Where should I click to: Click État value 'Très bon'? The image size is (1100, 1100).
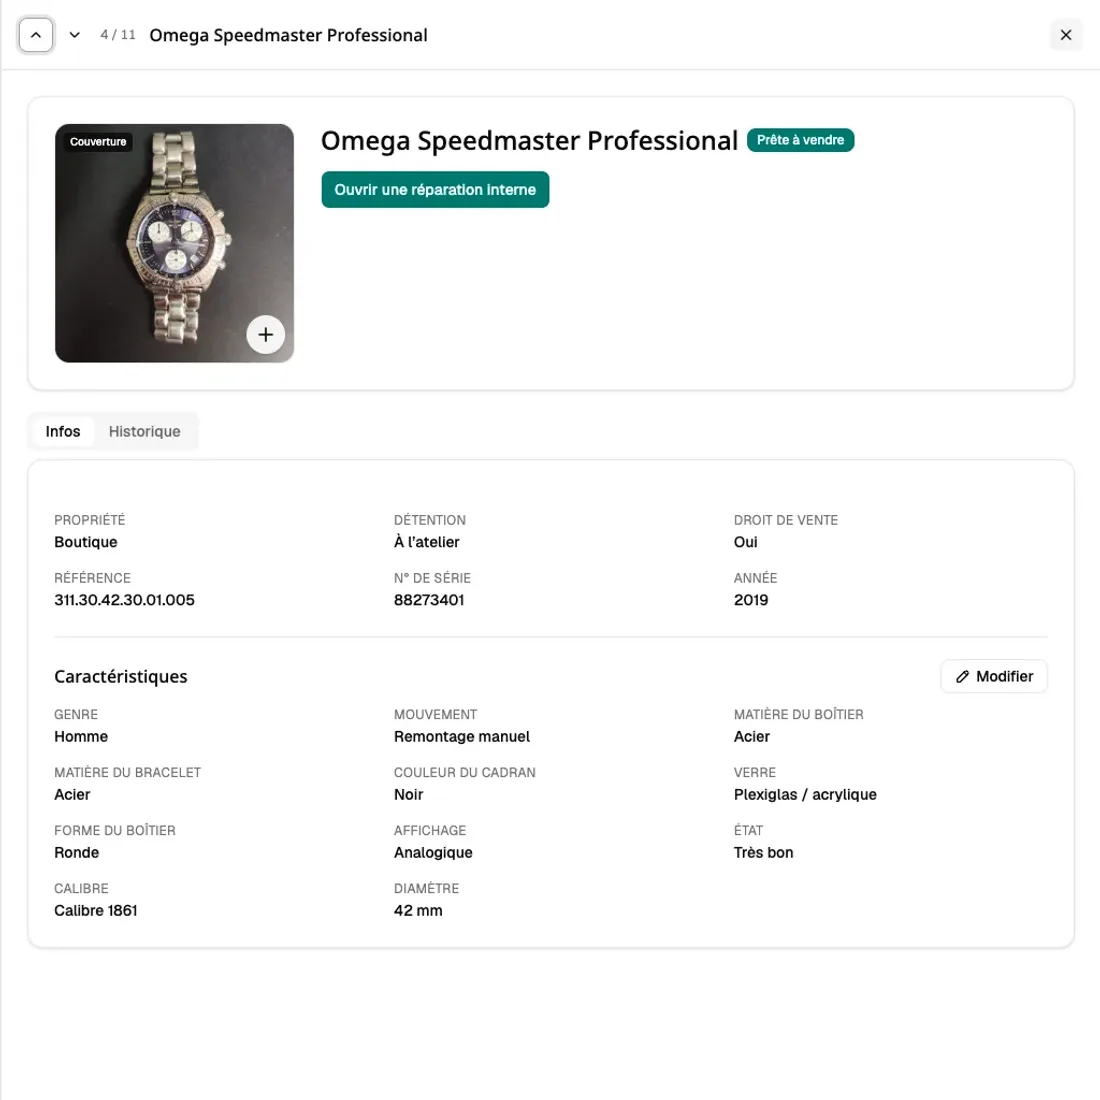pos(763,852)
